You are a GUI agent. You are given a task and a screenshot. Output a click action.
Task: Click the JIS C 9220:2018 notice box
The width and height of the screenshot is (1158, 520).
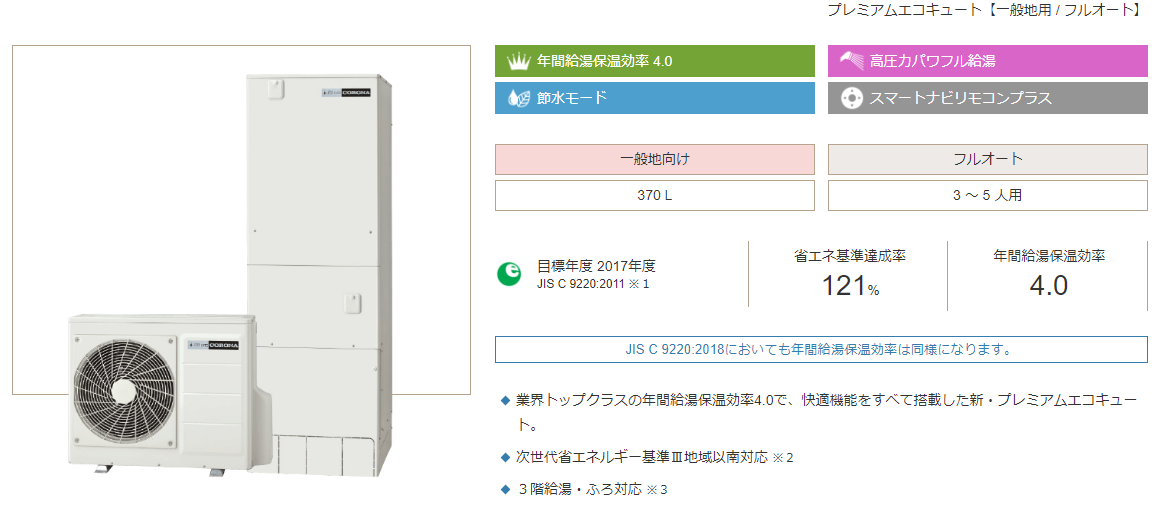click(821, 349)
